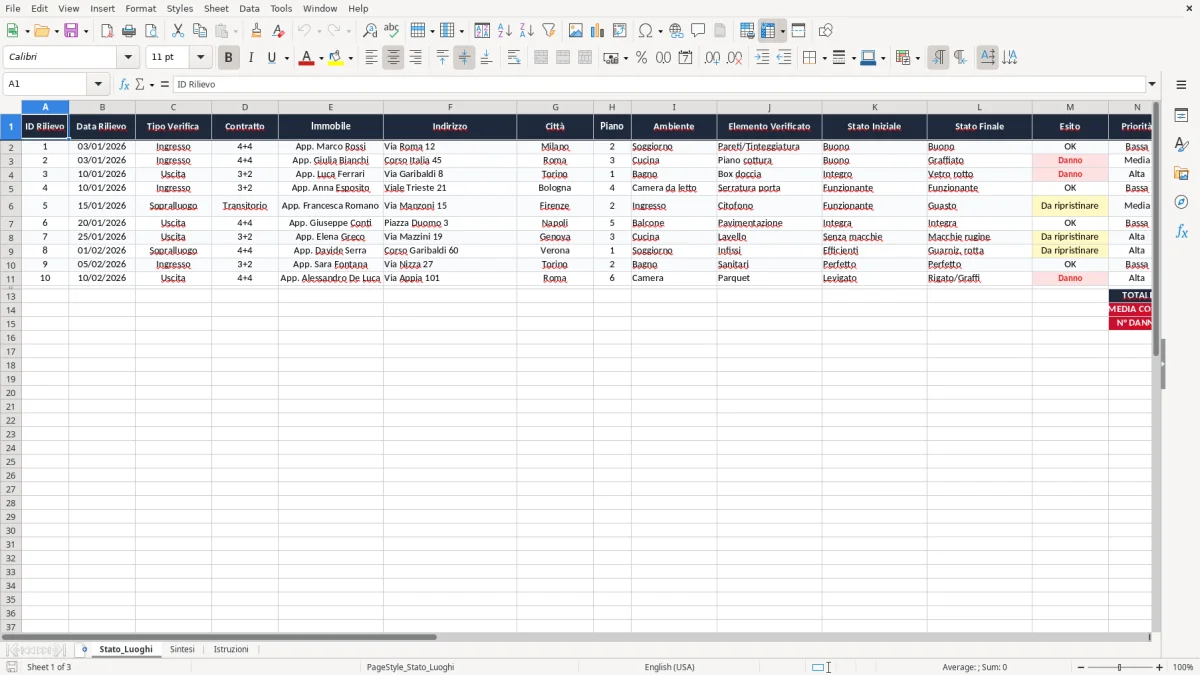Image resolution: width=1200 pixels, height=675 pixels.
Task: Click English (USA) language in status bar
Action: pos(669,667)
